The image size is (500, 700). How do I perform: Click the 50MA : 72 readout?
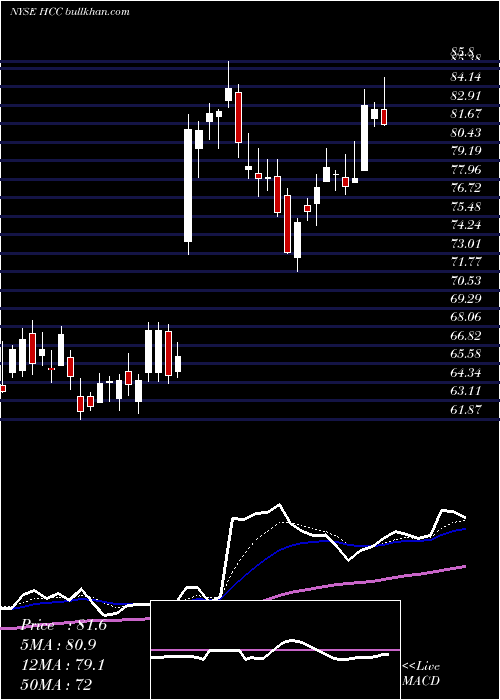[58, 685]
